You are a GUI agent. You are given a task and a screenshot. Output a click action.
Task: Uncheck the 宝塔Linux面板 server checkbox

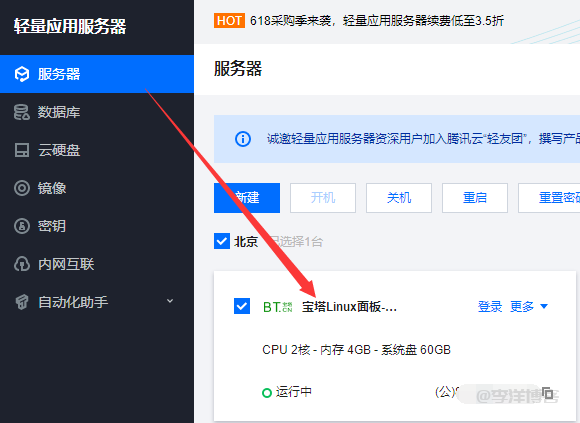pyautogui.click(x=242, y=306)
